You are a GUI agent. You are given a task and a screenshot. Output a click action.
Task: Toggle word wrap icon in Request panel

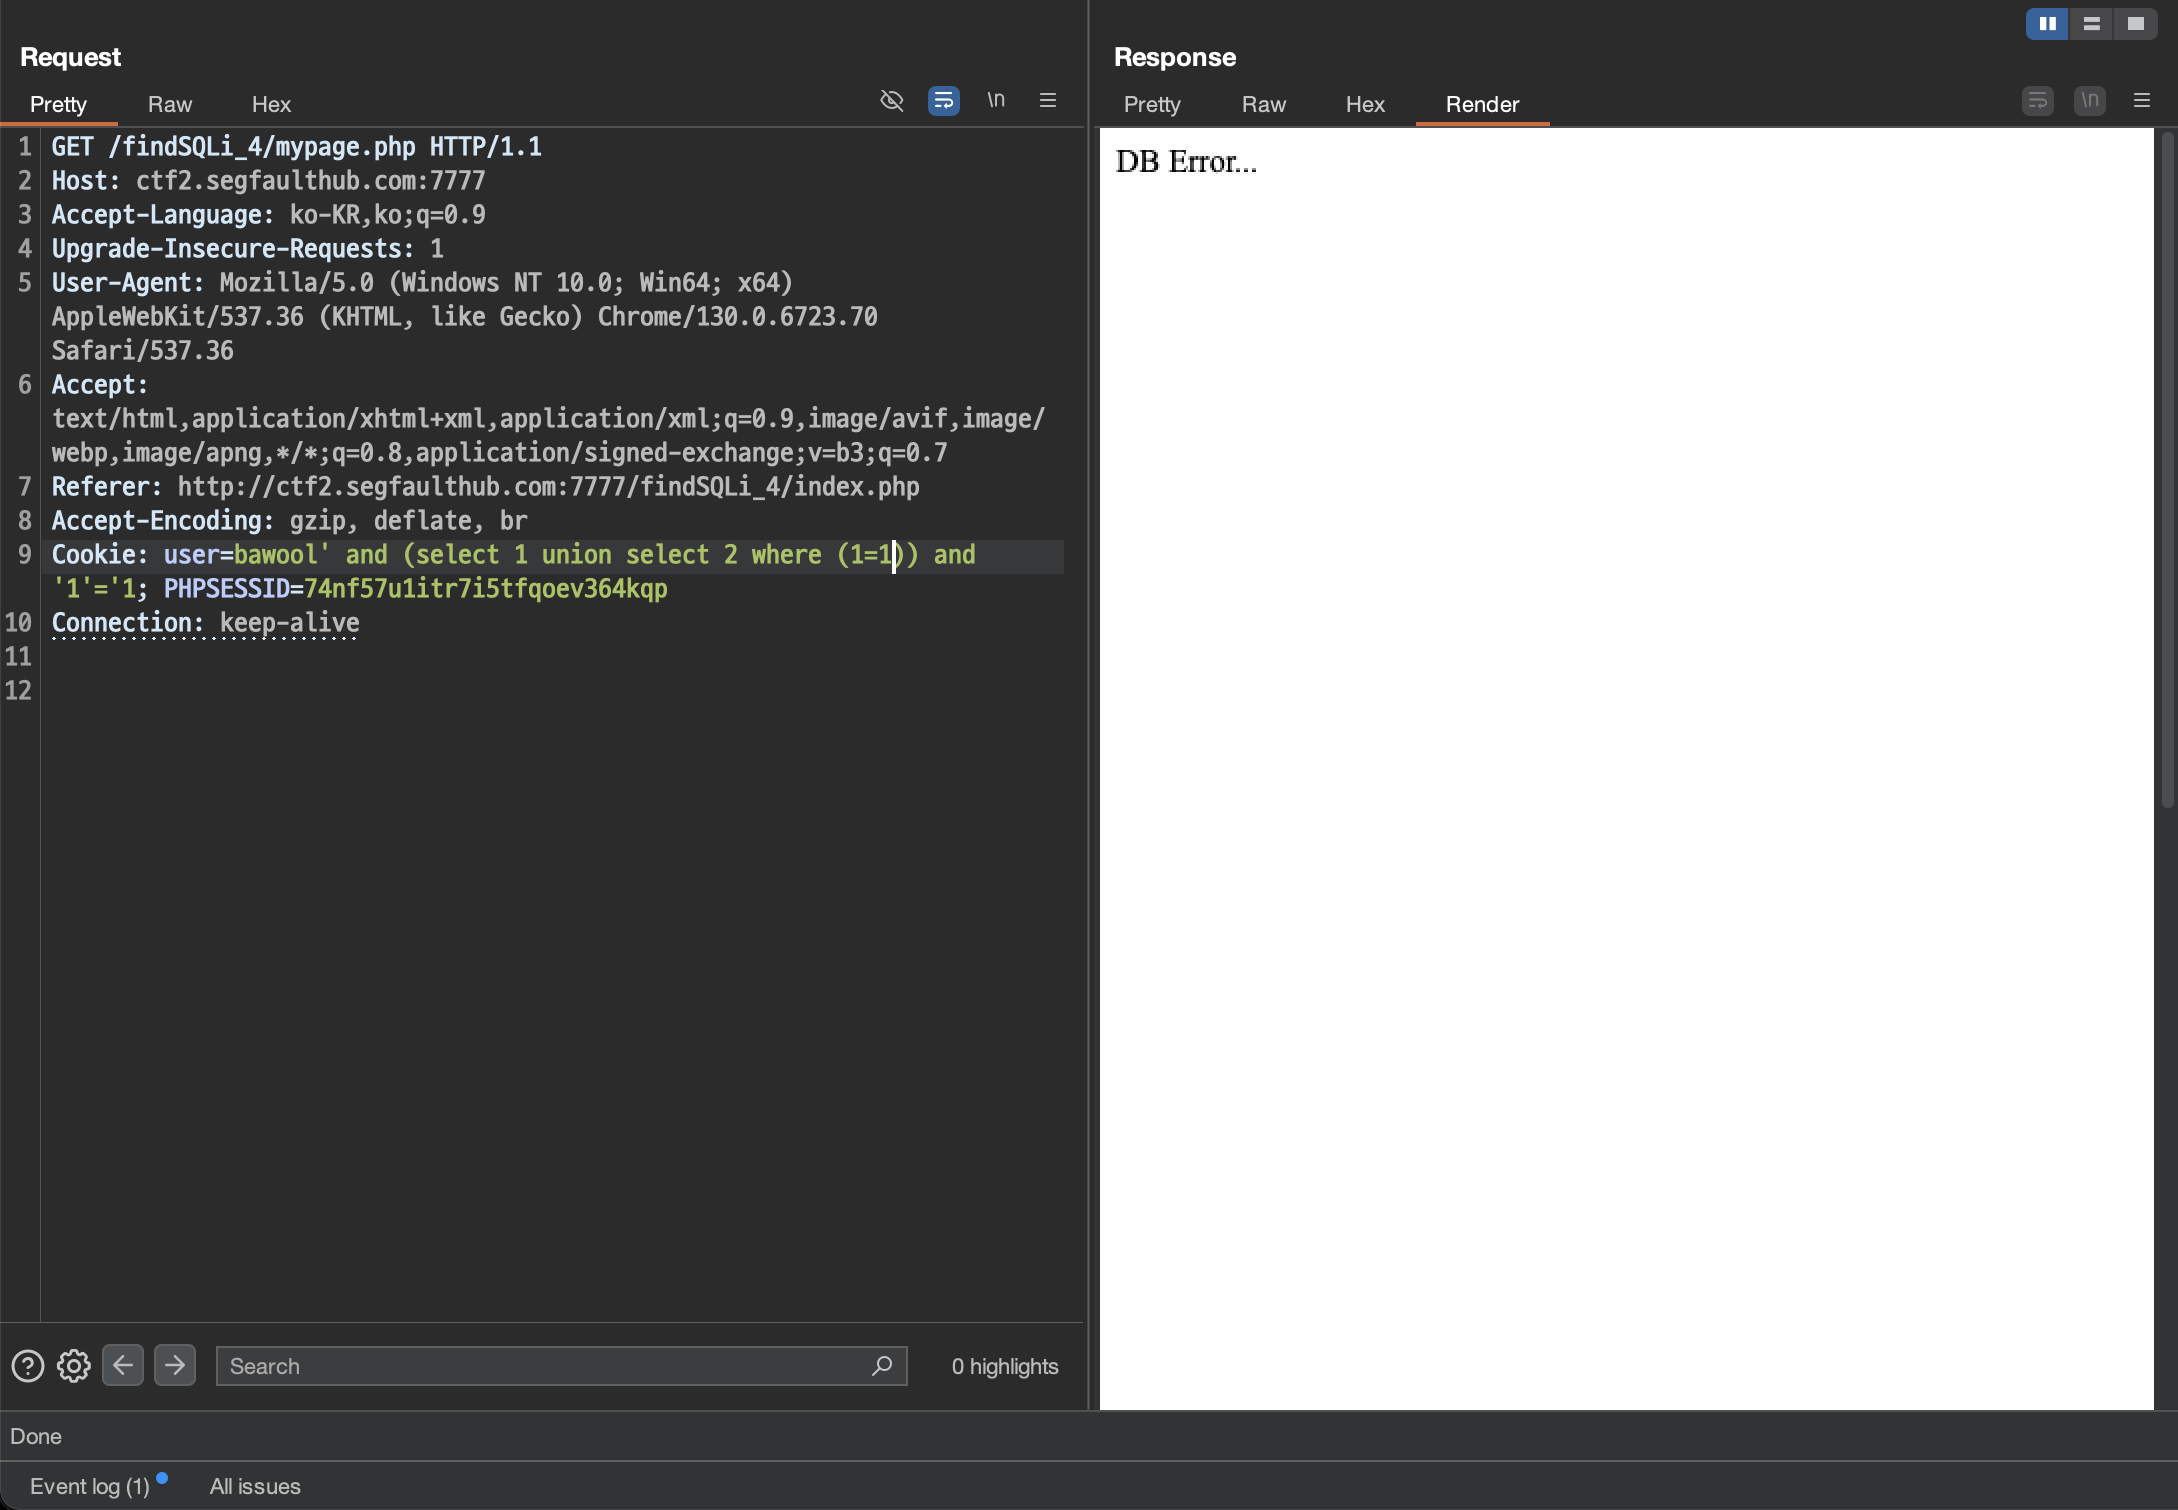(943, 101)
